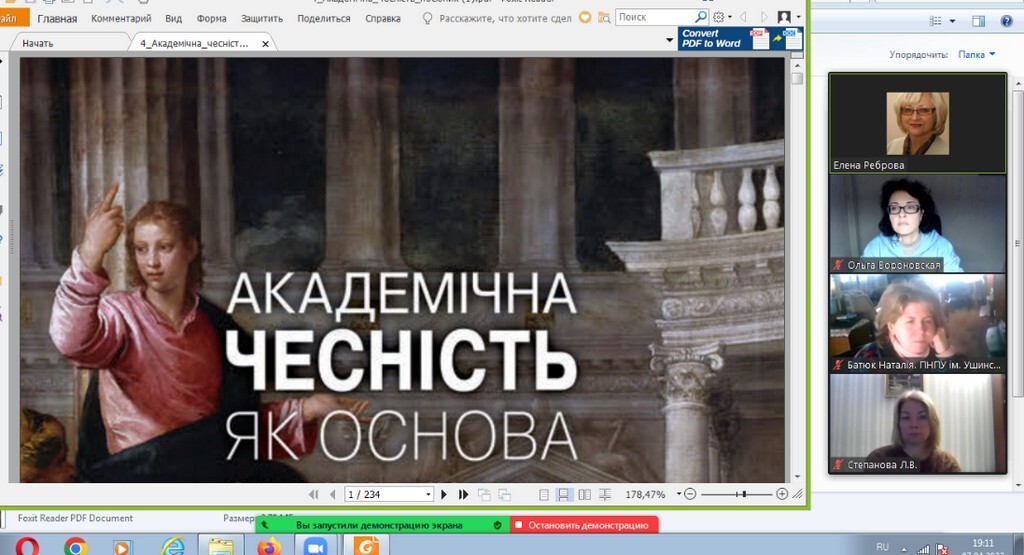1024x555 pixels.
Task: Open the folder search icon
Action: 604,18
